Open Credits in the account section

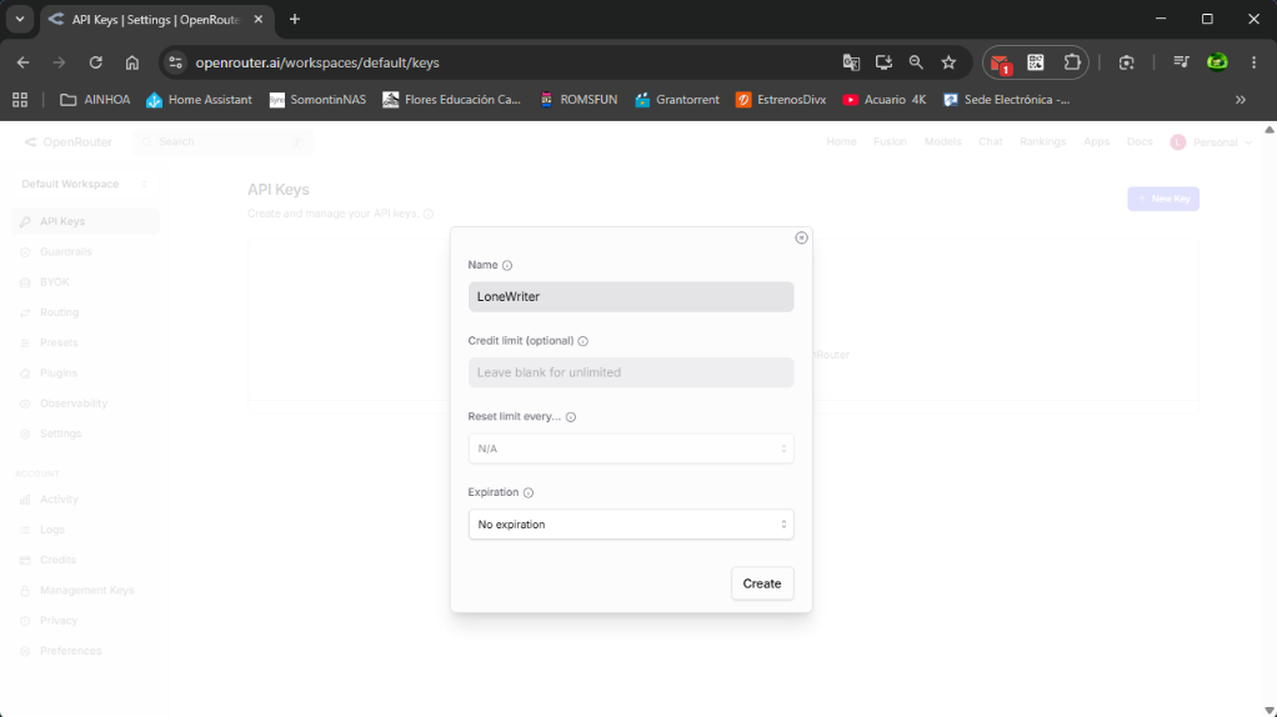point(85,560)
